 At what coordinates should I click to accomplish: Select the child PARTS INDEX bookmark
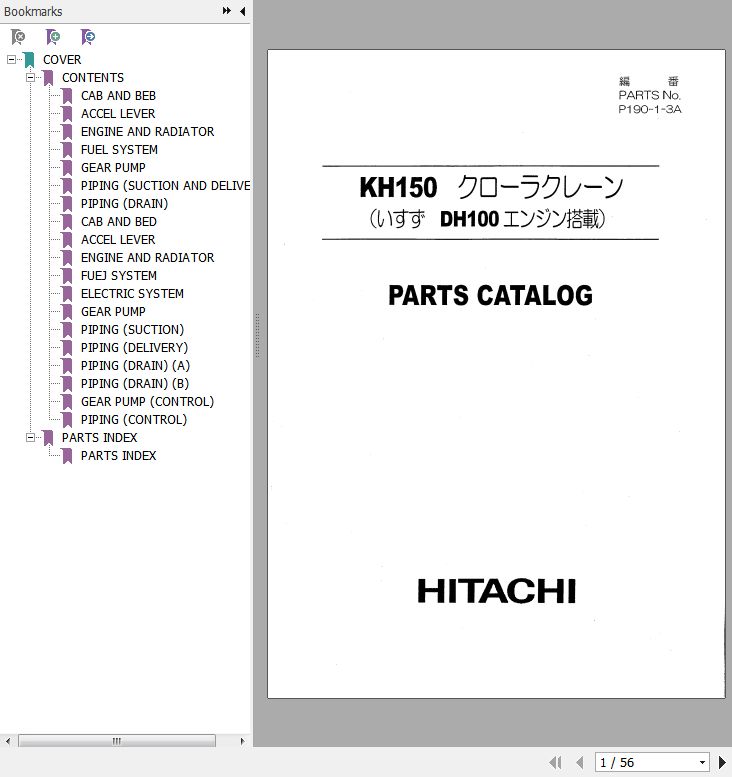(x=118, y=455)
